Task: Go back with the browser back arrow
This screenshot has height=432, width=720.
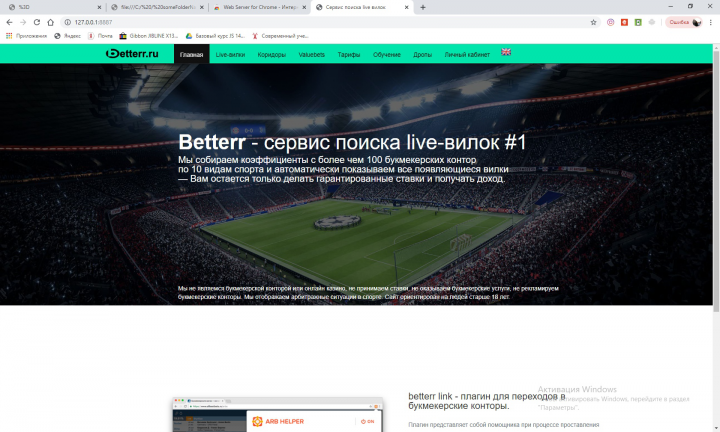Action: coord(9,22)
